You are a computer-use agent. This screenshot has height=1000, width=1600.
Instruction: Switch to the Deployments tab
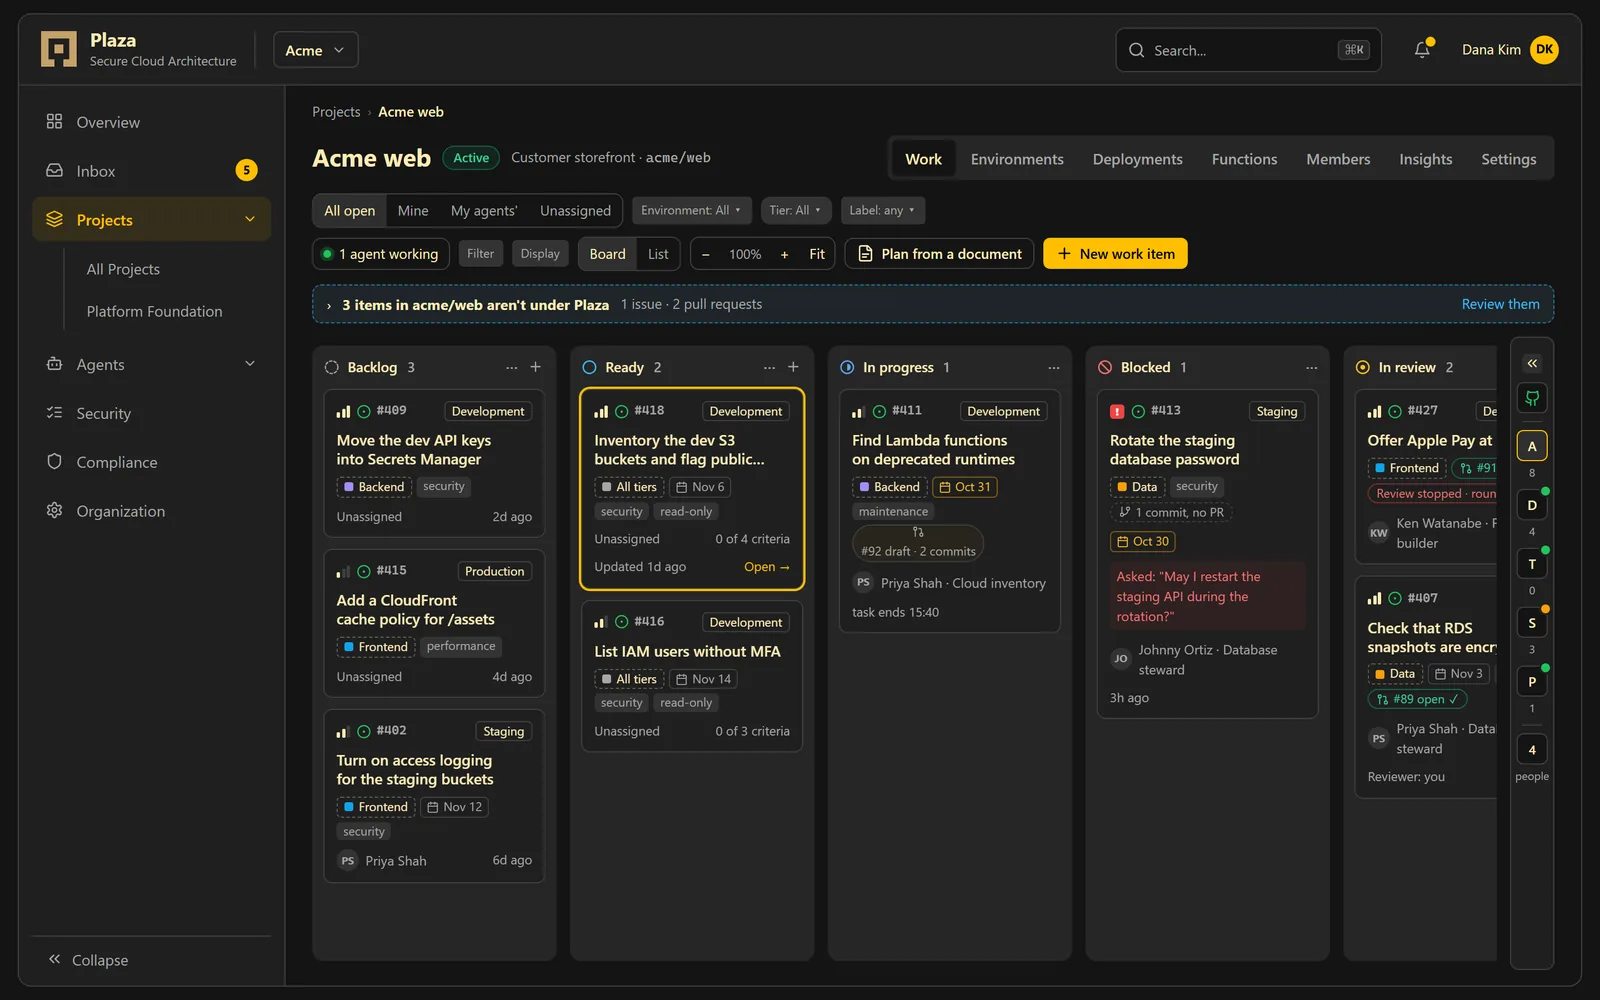point(1137,159)
